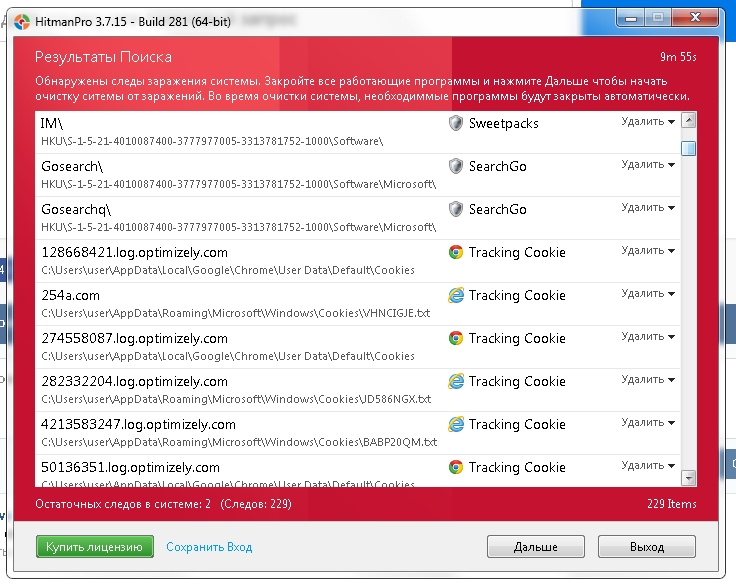Minimize the HitmanPro window
Viewport: 736px width, 586px height.
coord(630,19)
